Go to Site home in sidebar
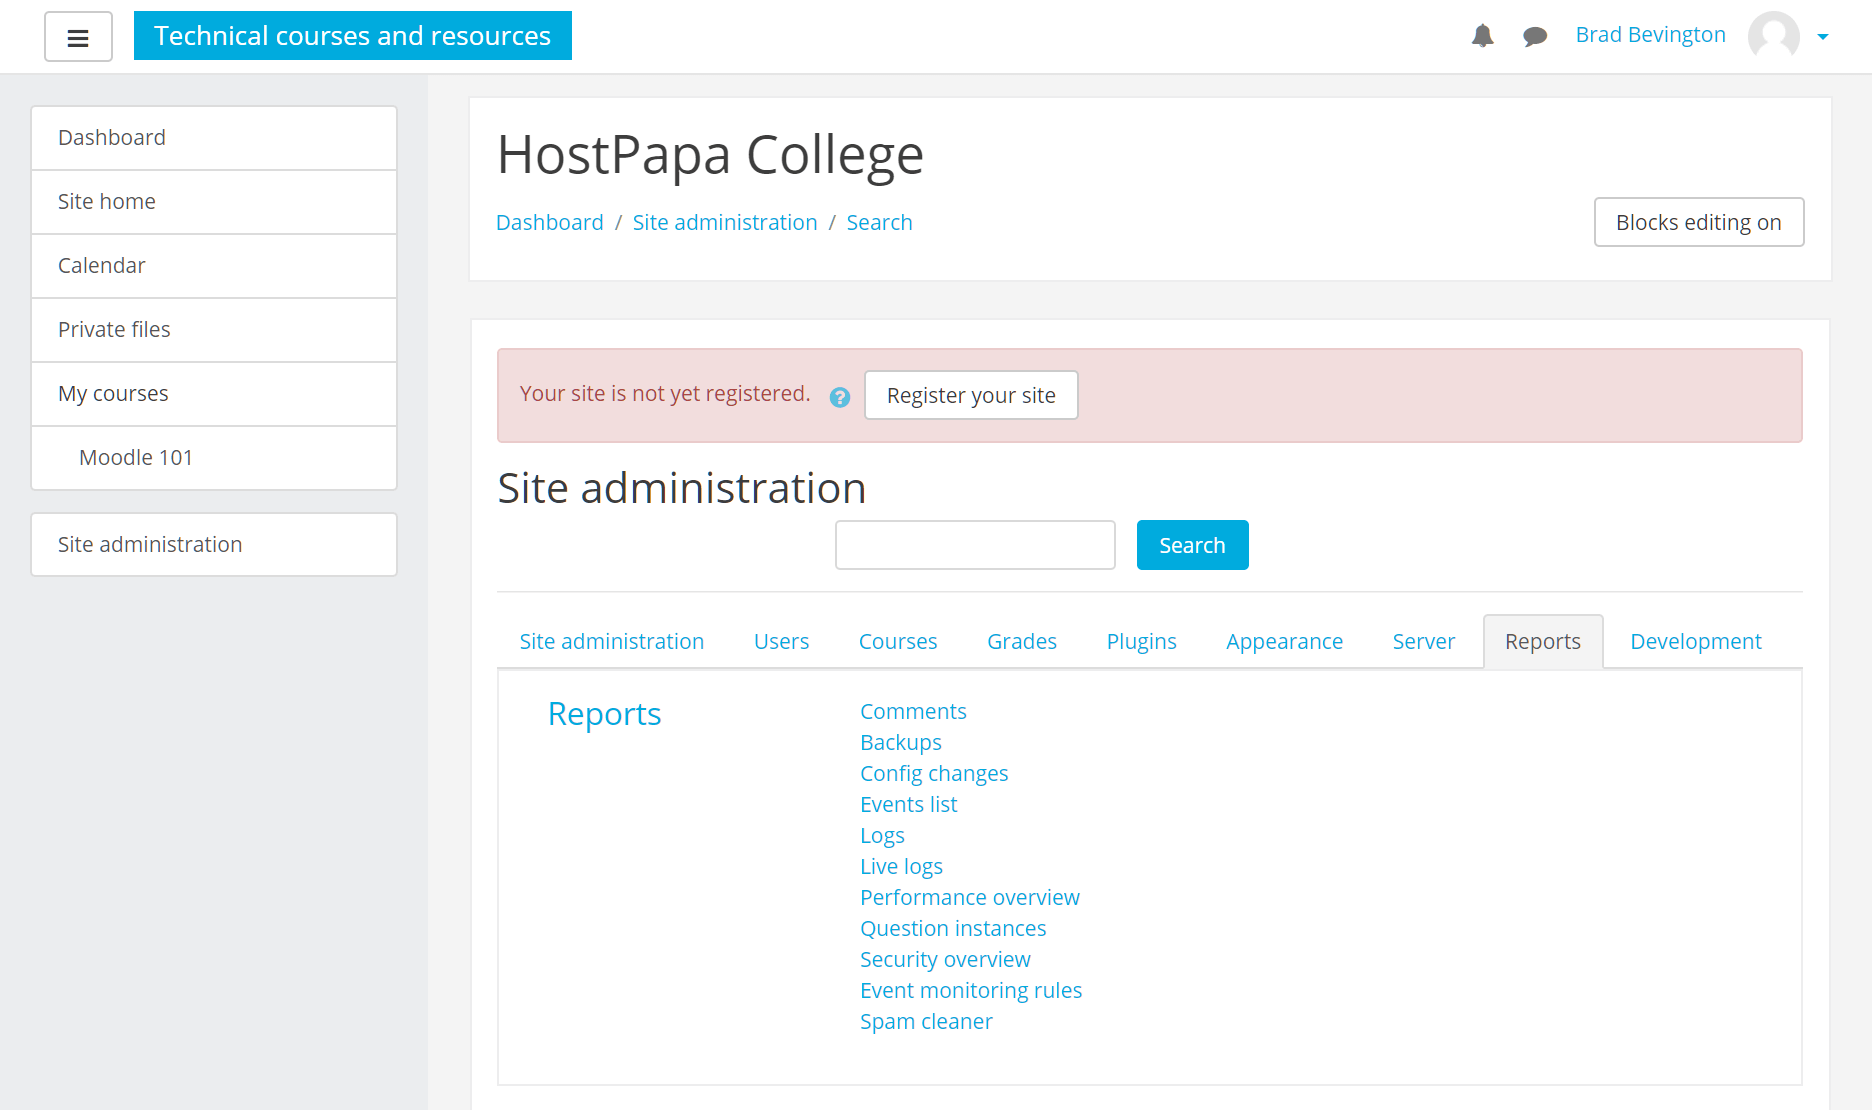This screenshot has width=1872, height=1110. pos(214,202)
